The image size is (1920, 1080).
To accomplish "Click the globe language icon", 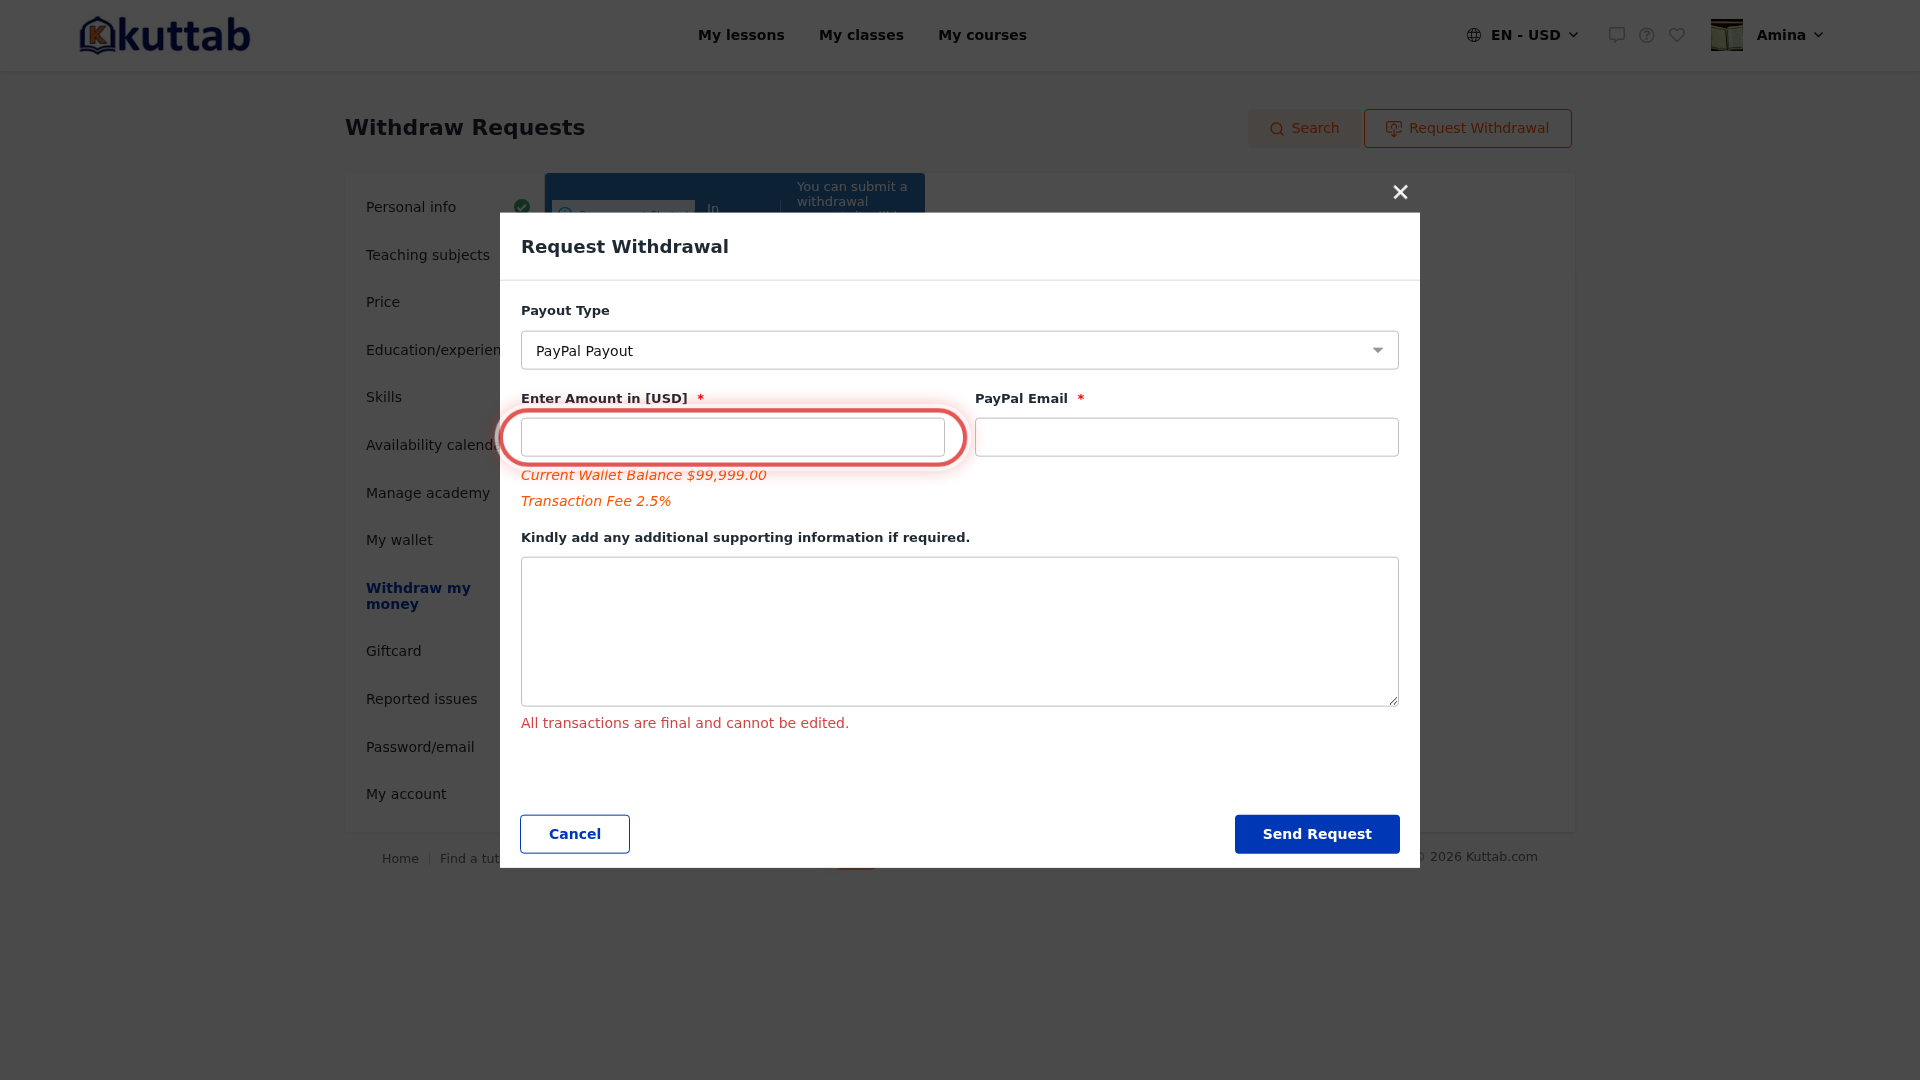I will 1474,35.
